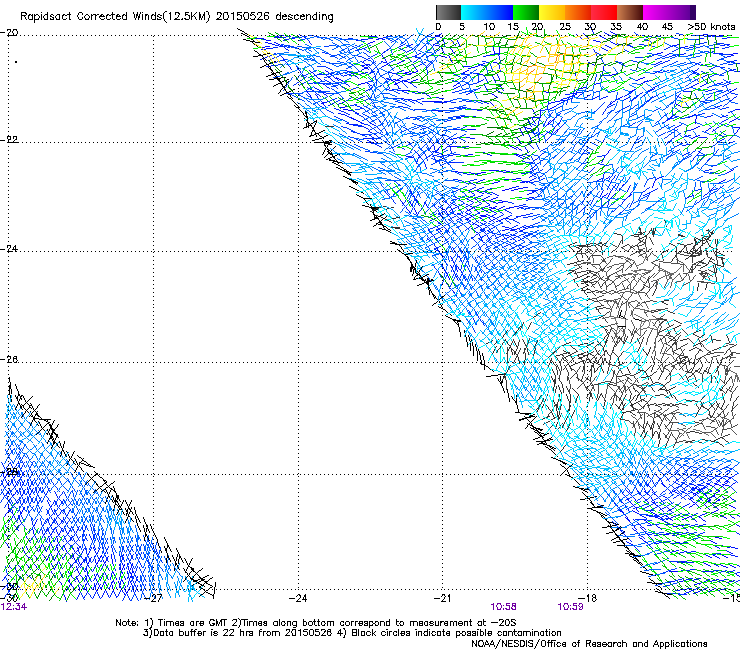
Task: Click the -21 longitude axis label
Action: click(442, 598)
